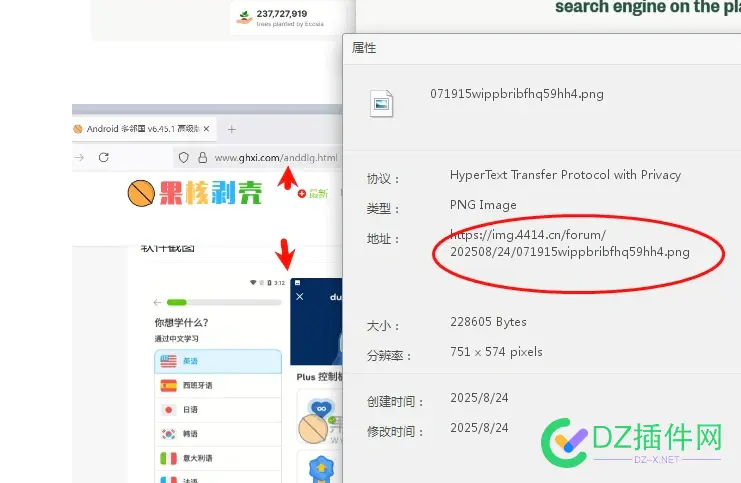Click the forward navigation arrow
741x483 pixels.
pyautogui.click(x=79, y=157)
